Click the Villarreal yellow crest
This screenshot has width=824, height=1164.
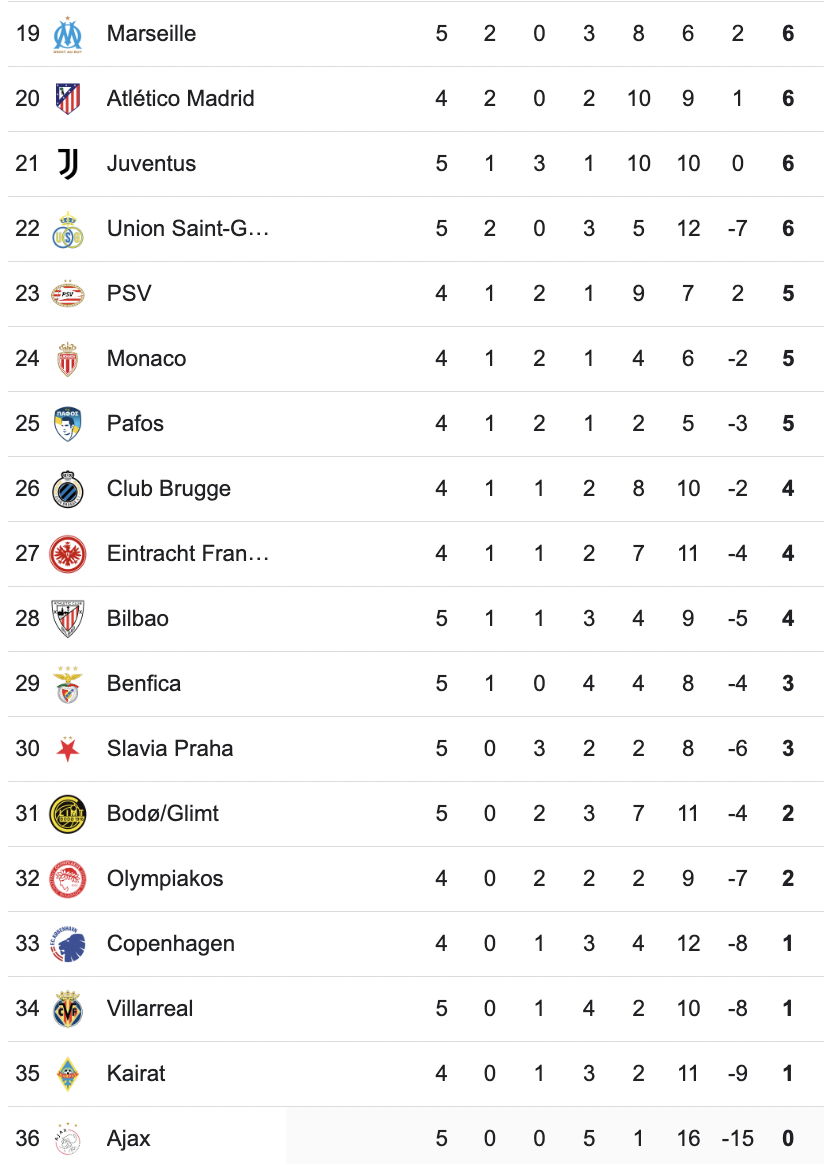(68, 1009)
